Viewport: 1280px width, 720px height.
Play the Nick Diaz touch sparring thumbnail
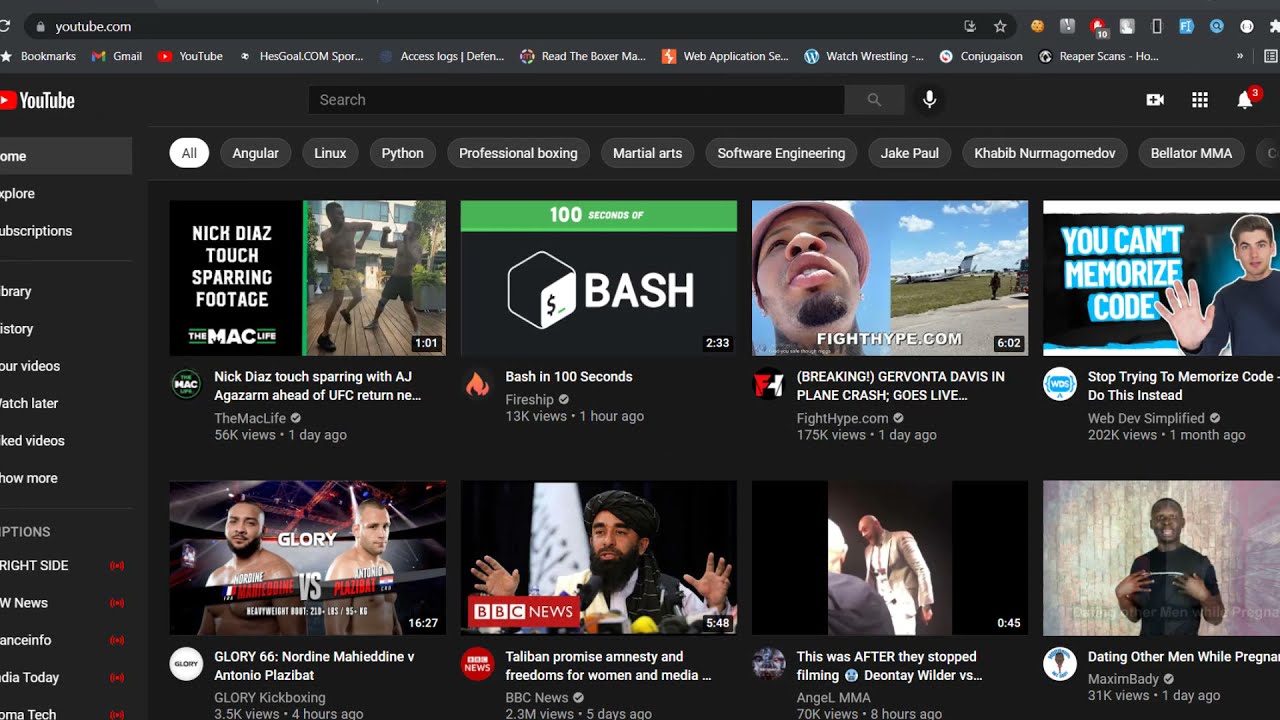(x=308, y=278)
